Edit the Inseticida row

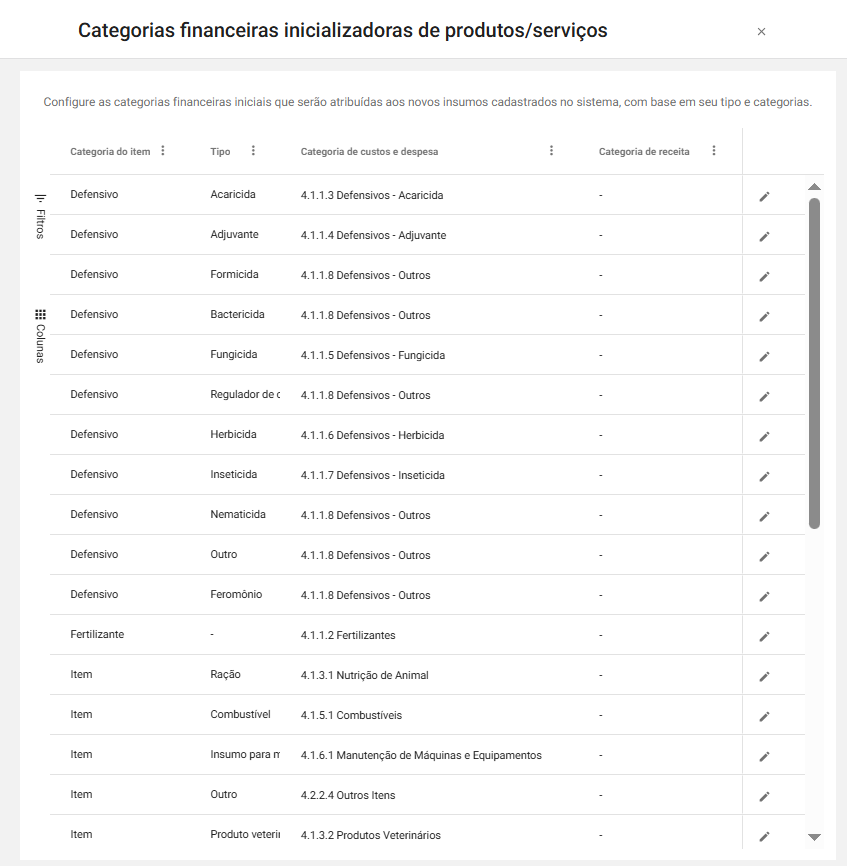764,476
